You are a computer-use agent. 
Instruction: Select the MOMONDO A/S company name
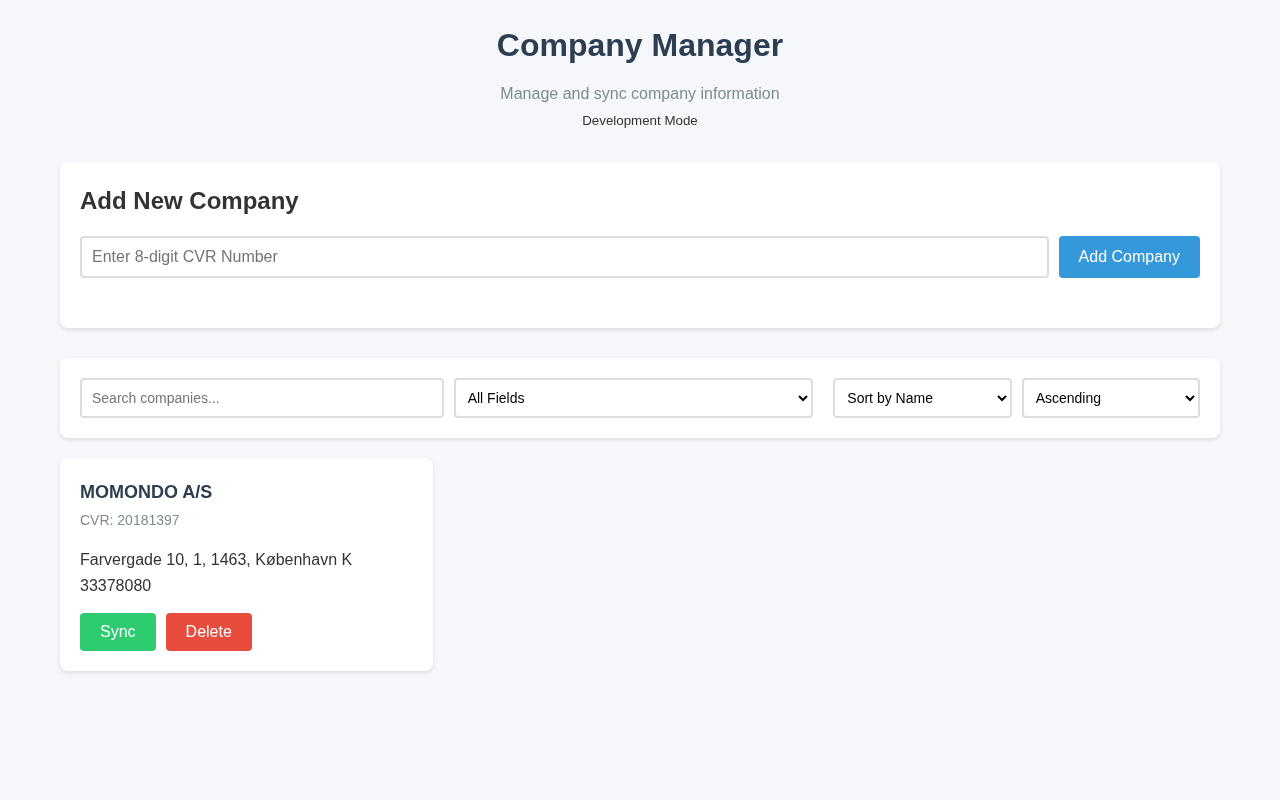coord(146,492)
